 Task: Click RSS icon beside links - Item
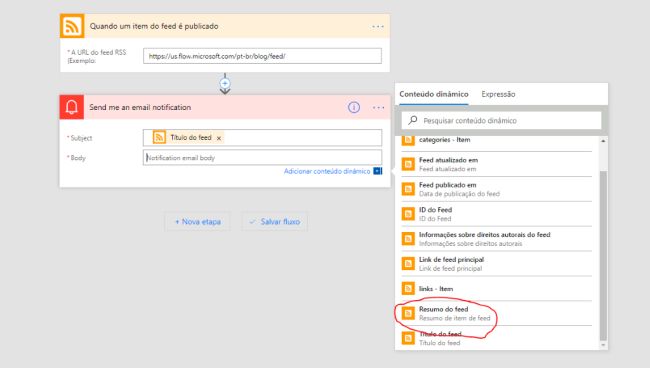[408, 288]
